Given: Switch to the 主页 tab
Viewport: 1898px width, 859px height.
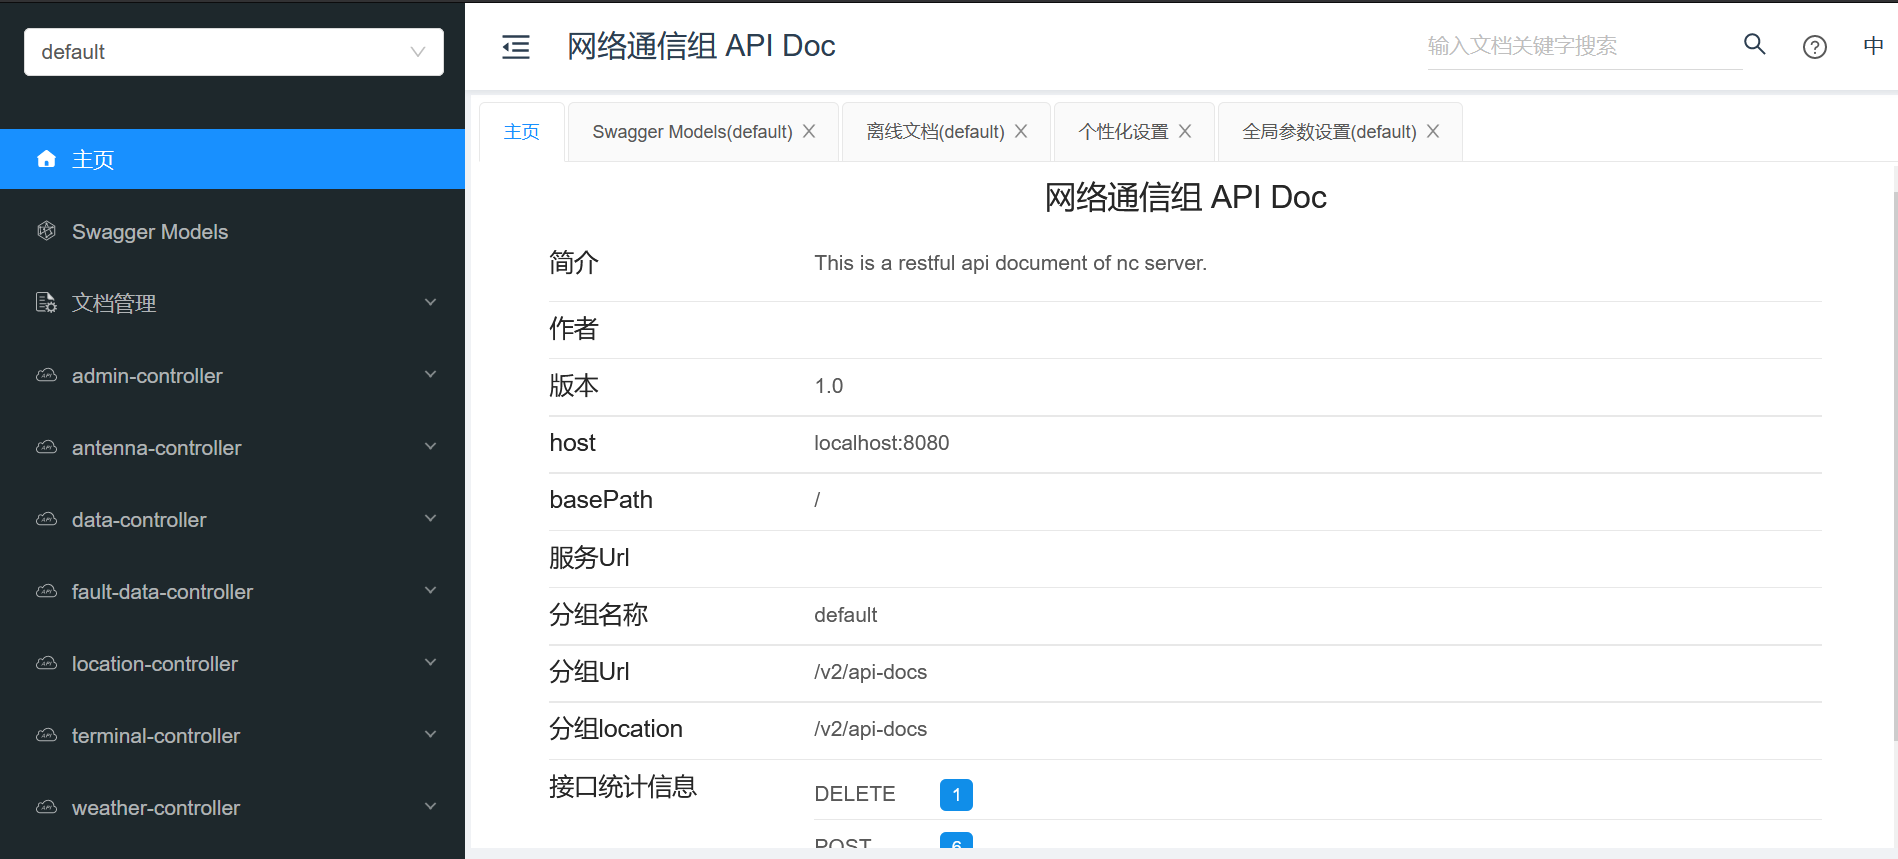Looking at the screenshot, I should point(522,132).
